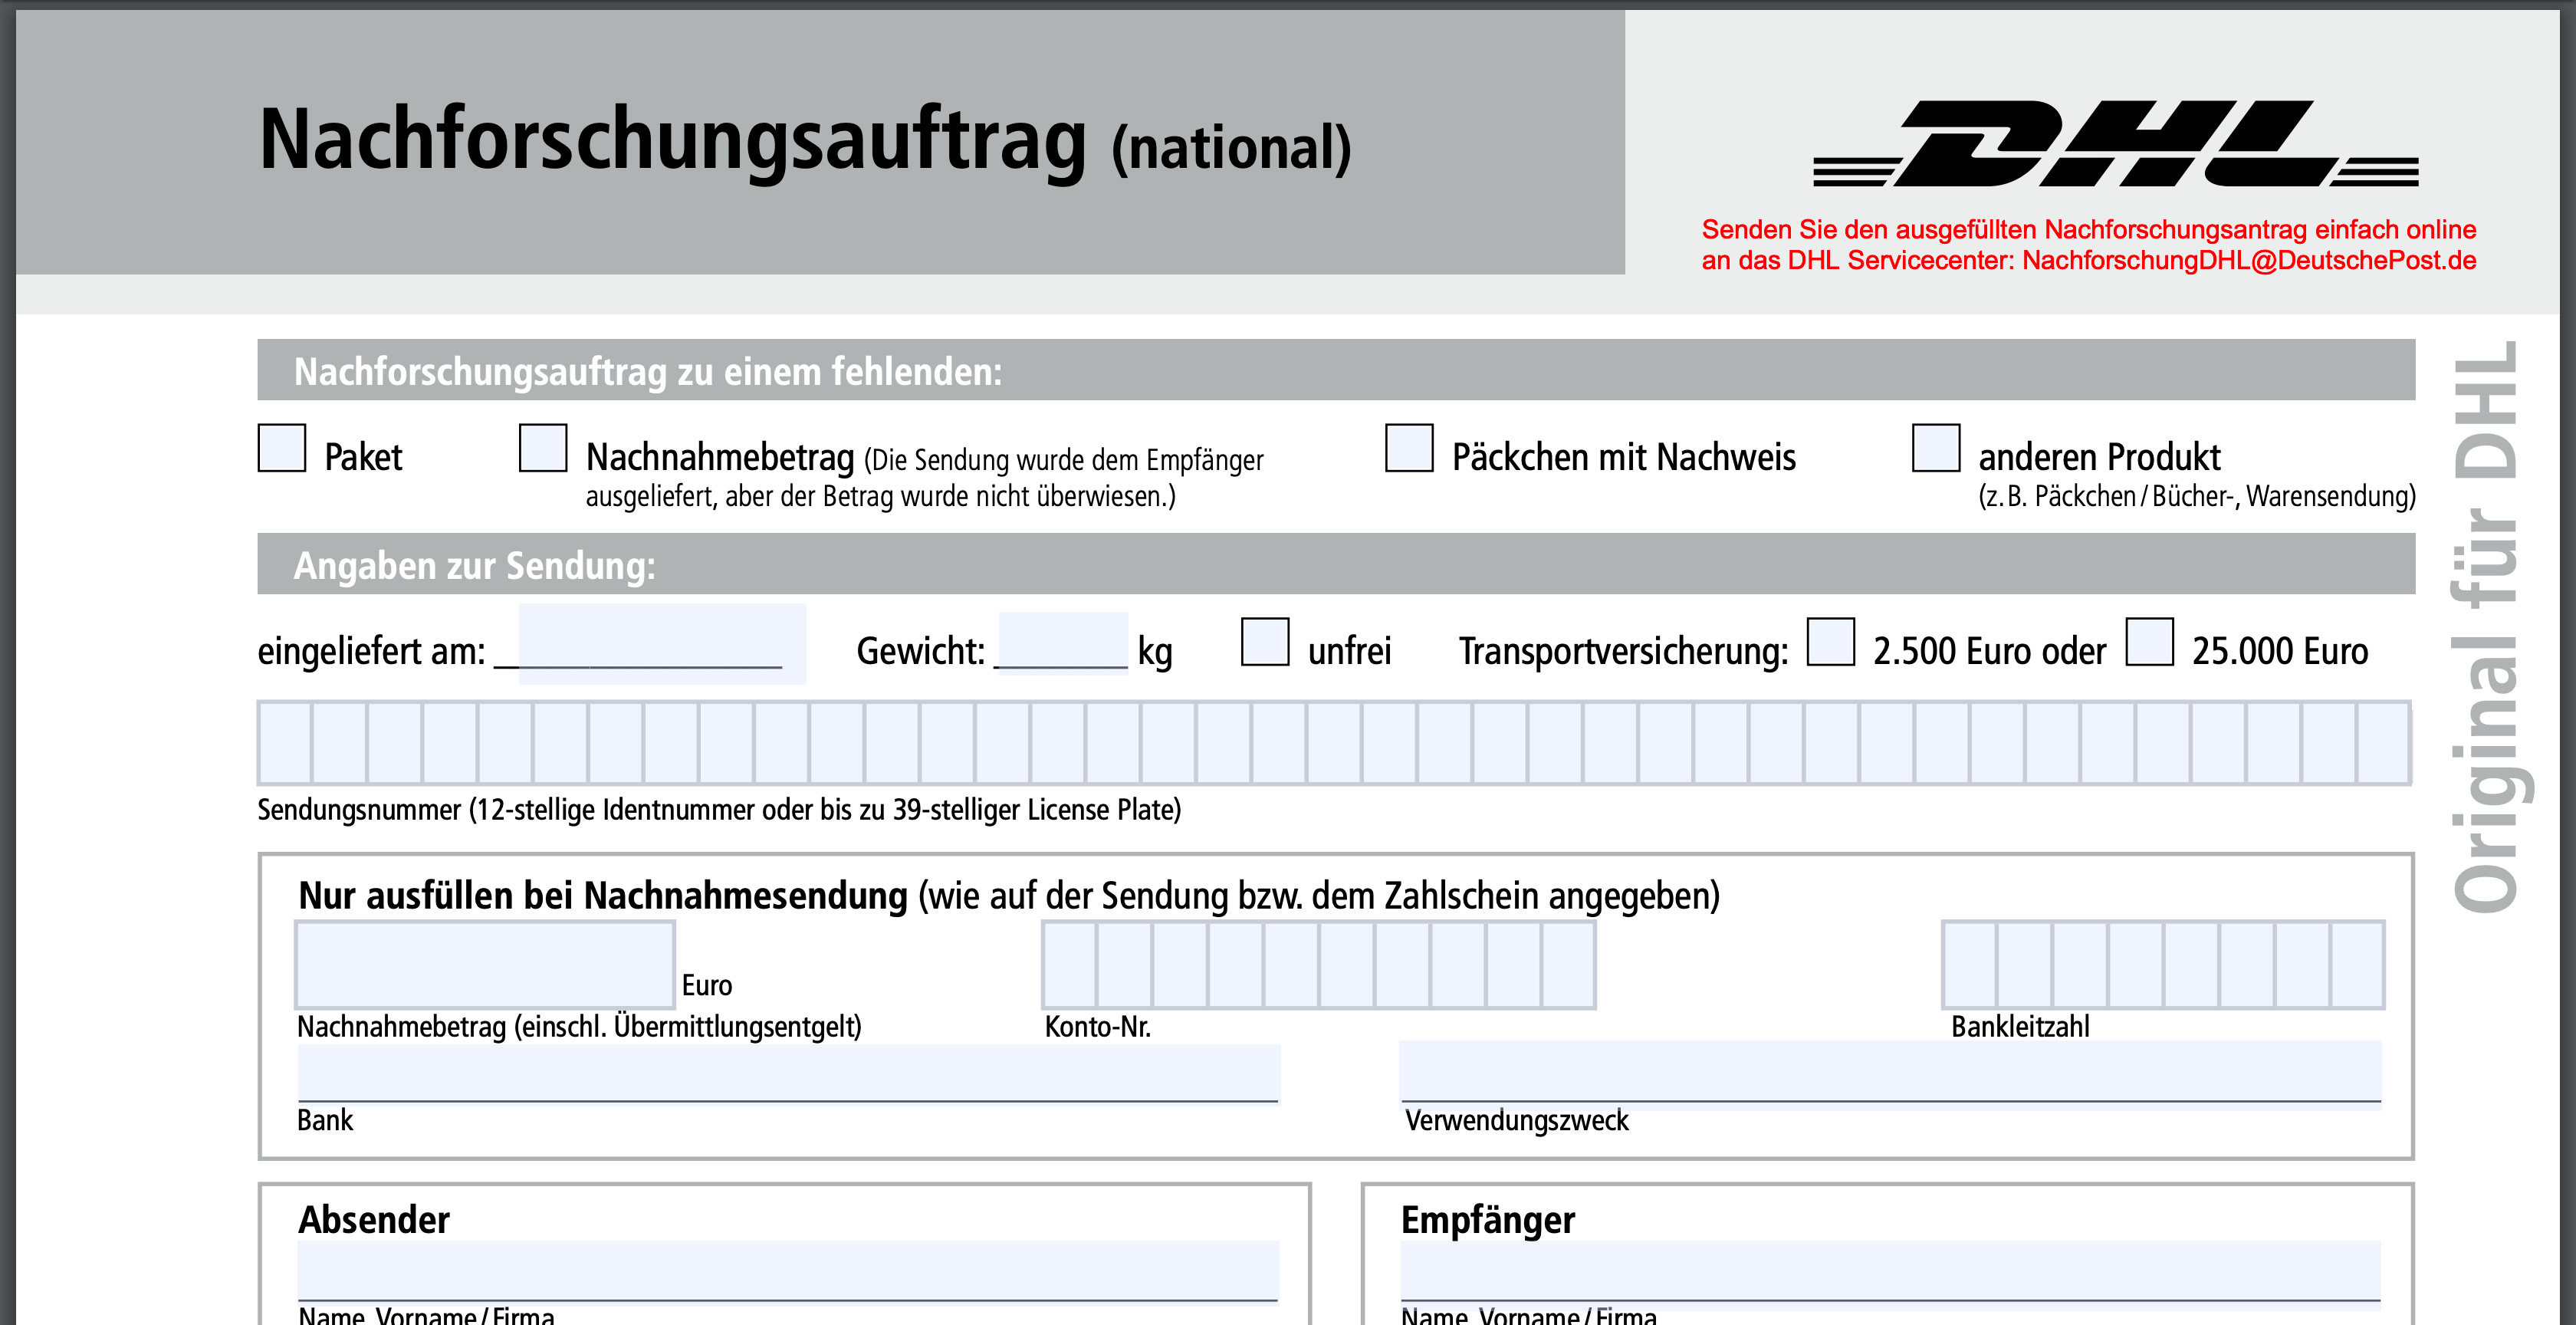Click Empfänger Name, Vorname/Firma field
Screen dimensions: 2576x1325
(1890, 1272)
